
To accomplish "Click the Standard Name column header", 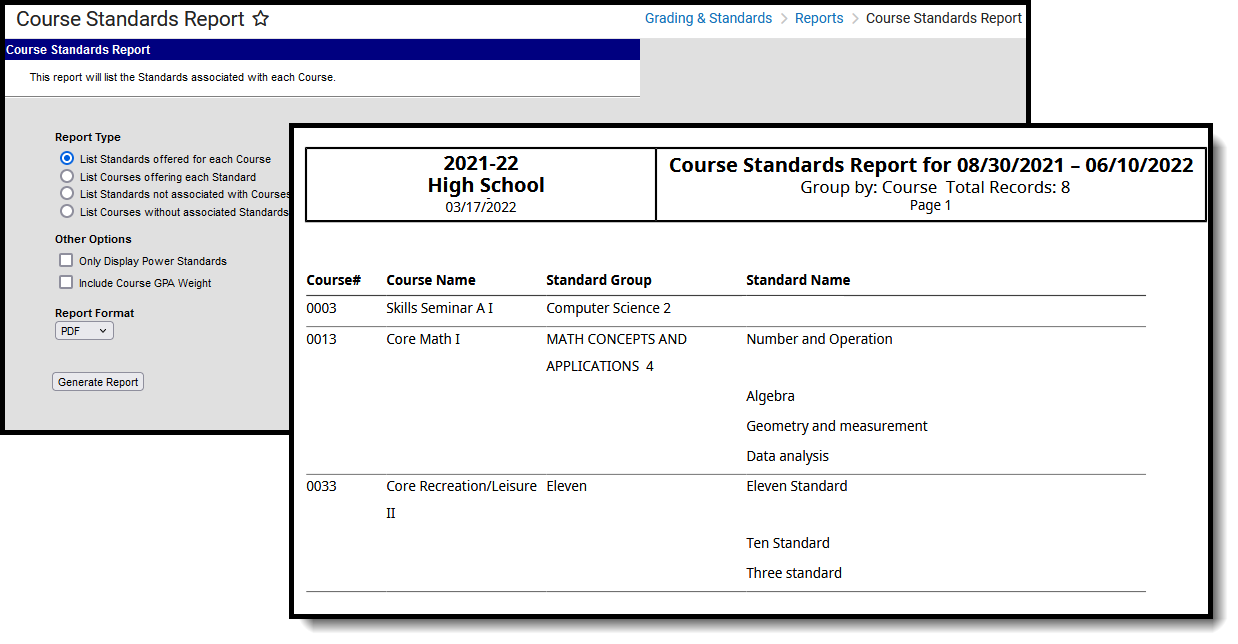I will [798, 280].
